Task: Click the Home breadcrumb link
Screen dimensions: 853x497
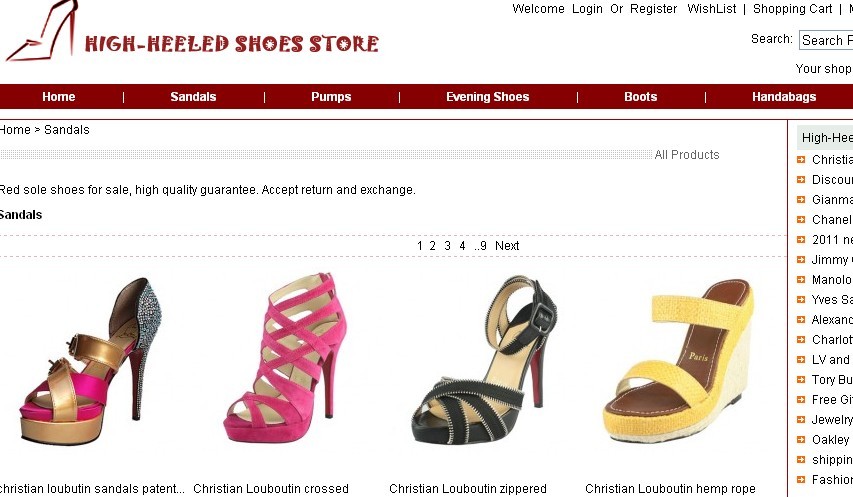Action: pyautogui.click(x=15, y=130)
